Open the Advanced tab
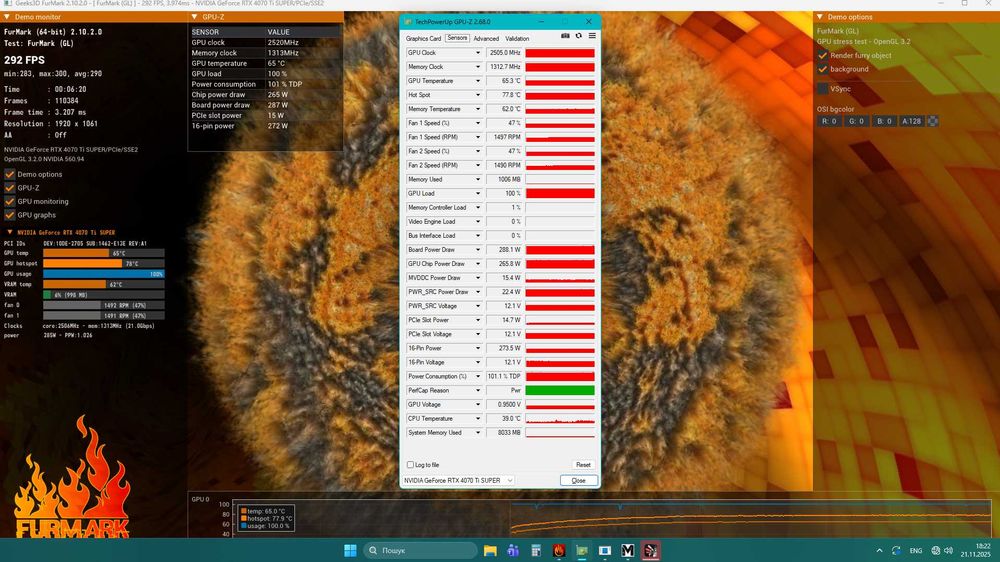This screenshot has height=562, width=1000. [x=486, y=38]
